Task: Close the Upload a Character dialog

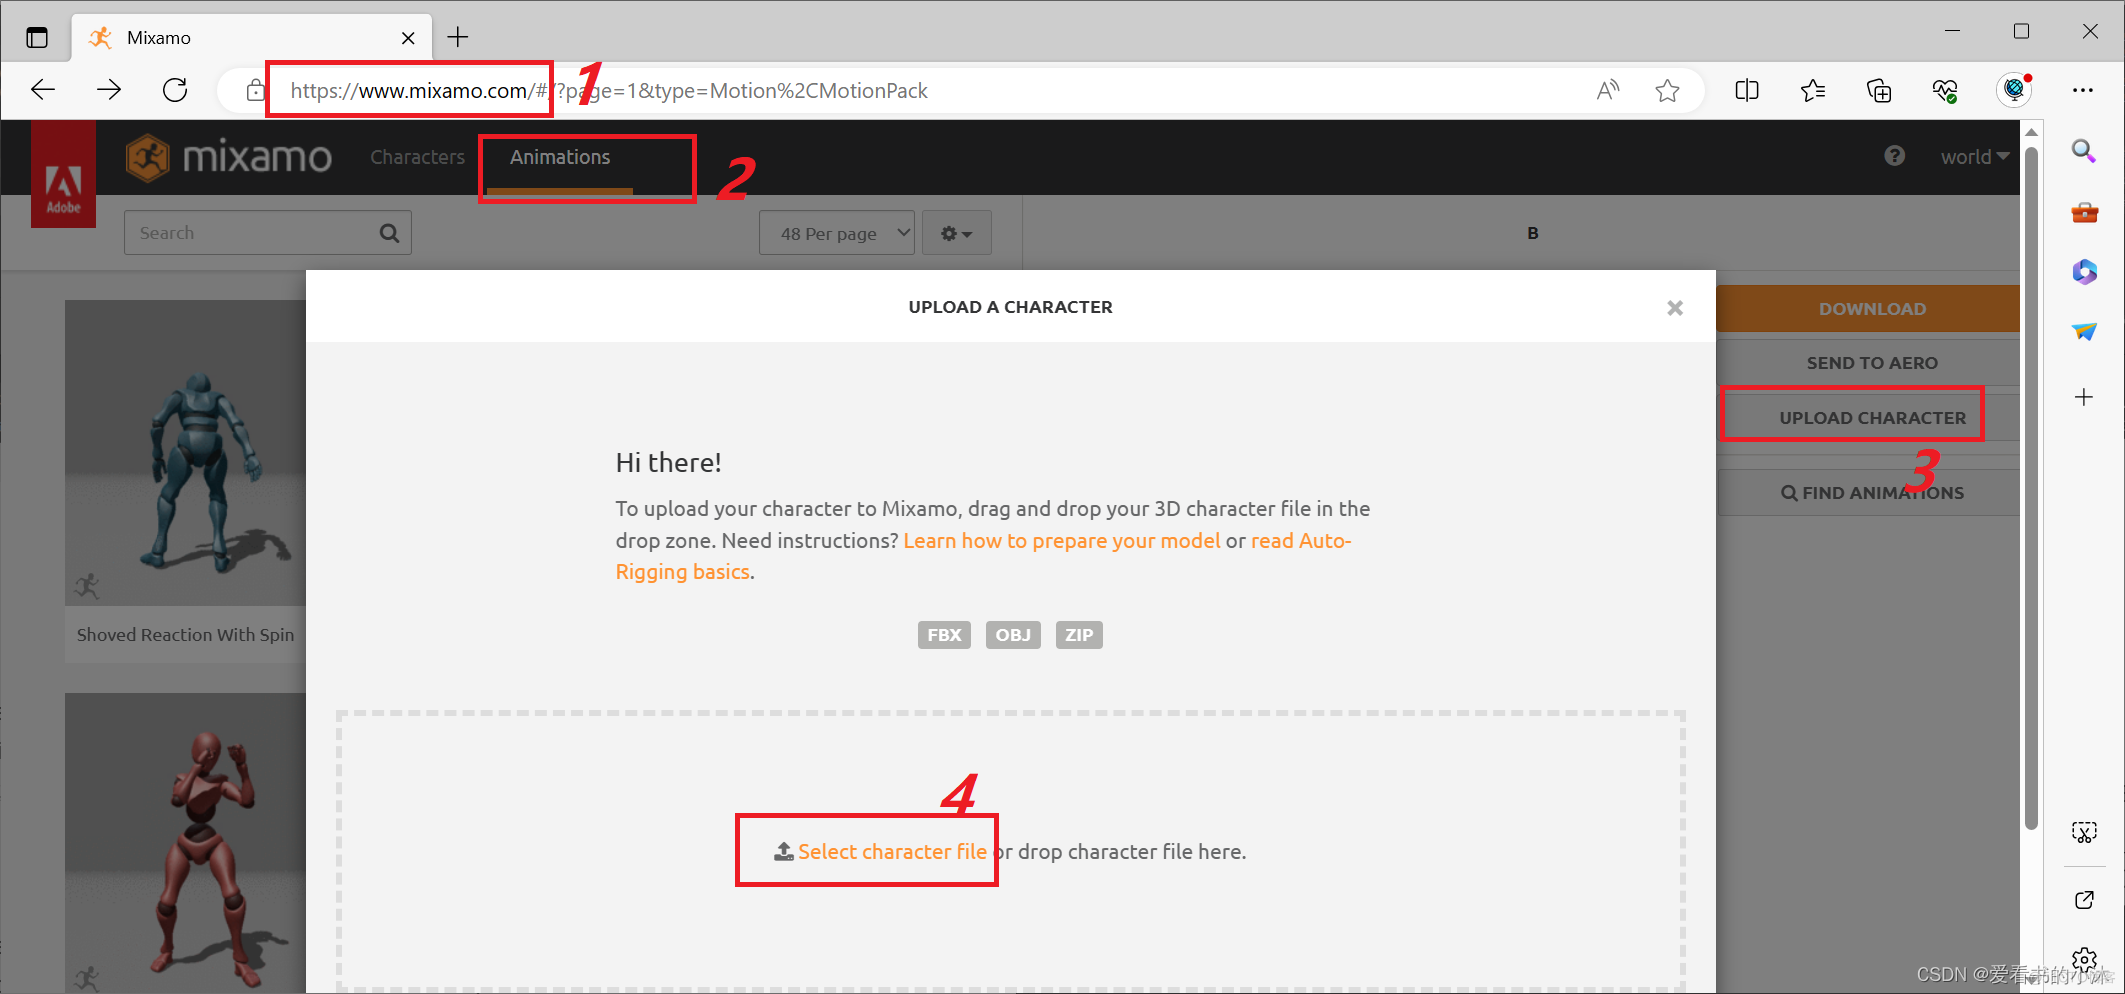Action: [1675, 308]
